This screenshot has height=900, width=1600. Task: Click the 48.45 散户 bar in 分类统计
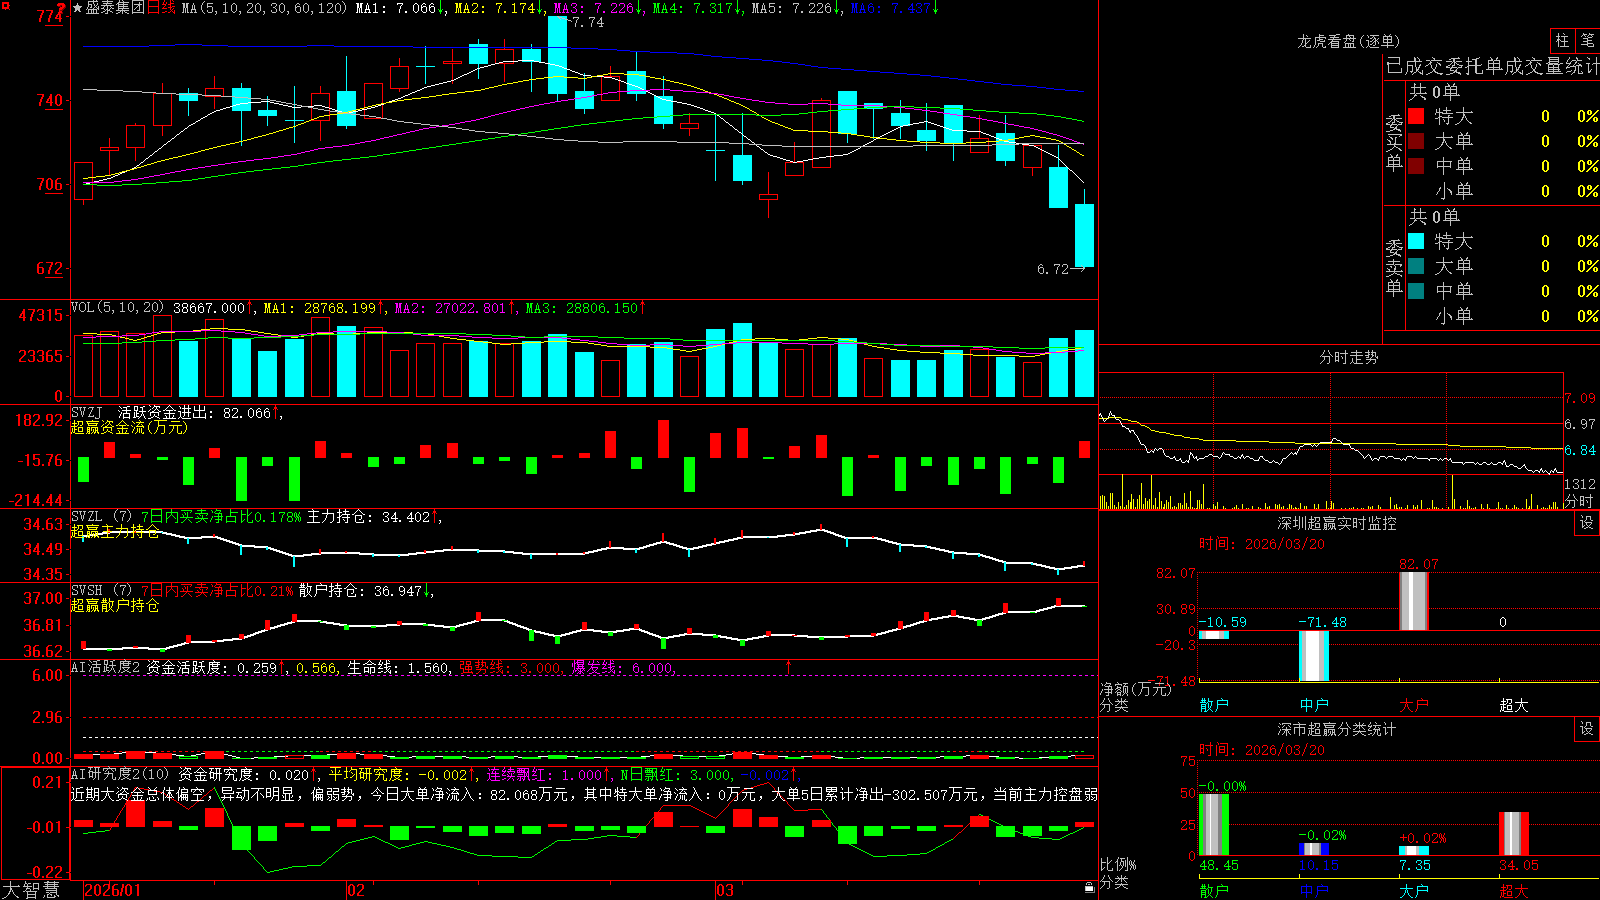(x=1214, y=825)
